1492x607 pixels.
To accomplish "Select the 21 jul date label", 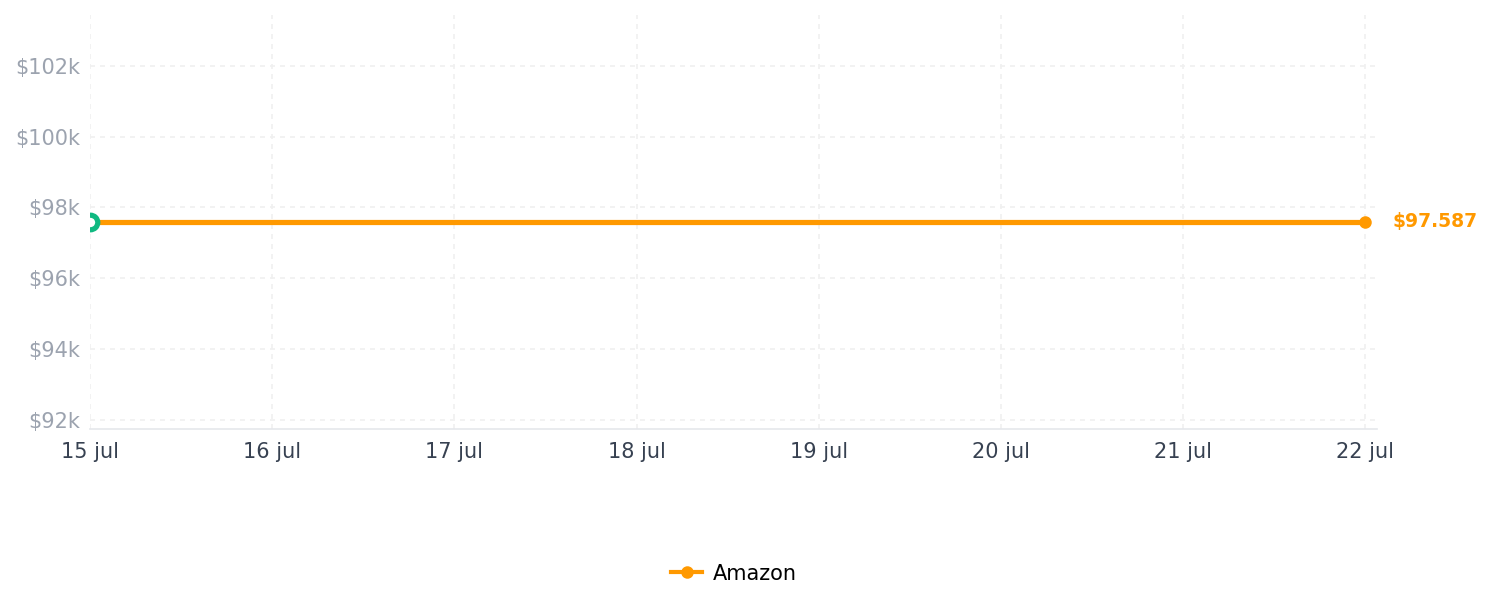I will pyautogui.click(x=1183, y=451).
